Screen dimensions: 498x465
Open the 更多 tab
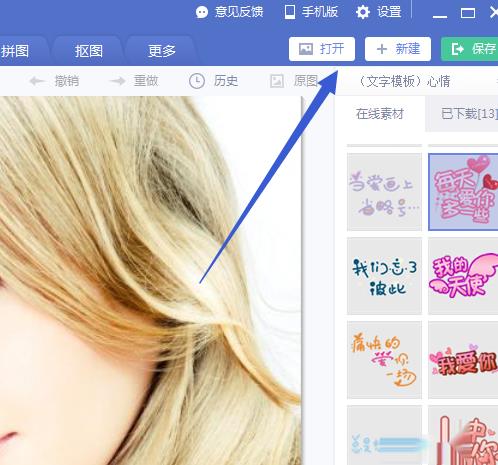(x=162, y=51)
